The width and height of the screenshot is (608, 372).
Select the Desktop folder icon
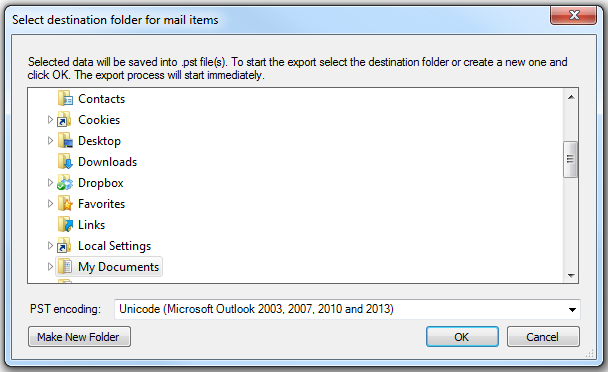click(65, 140)
